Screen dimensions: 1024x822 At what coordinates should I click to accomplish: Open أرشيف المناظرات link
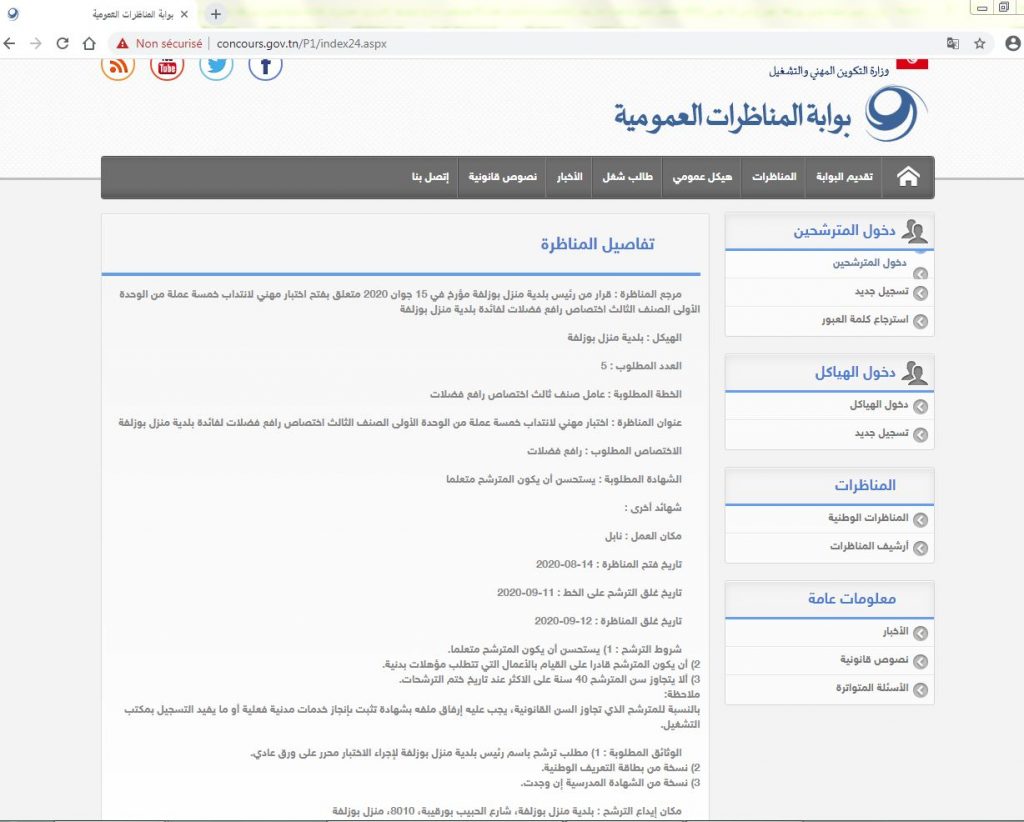pyautogui.click(x=869, y=546)
